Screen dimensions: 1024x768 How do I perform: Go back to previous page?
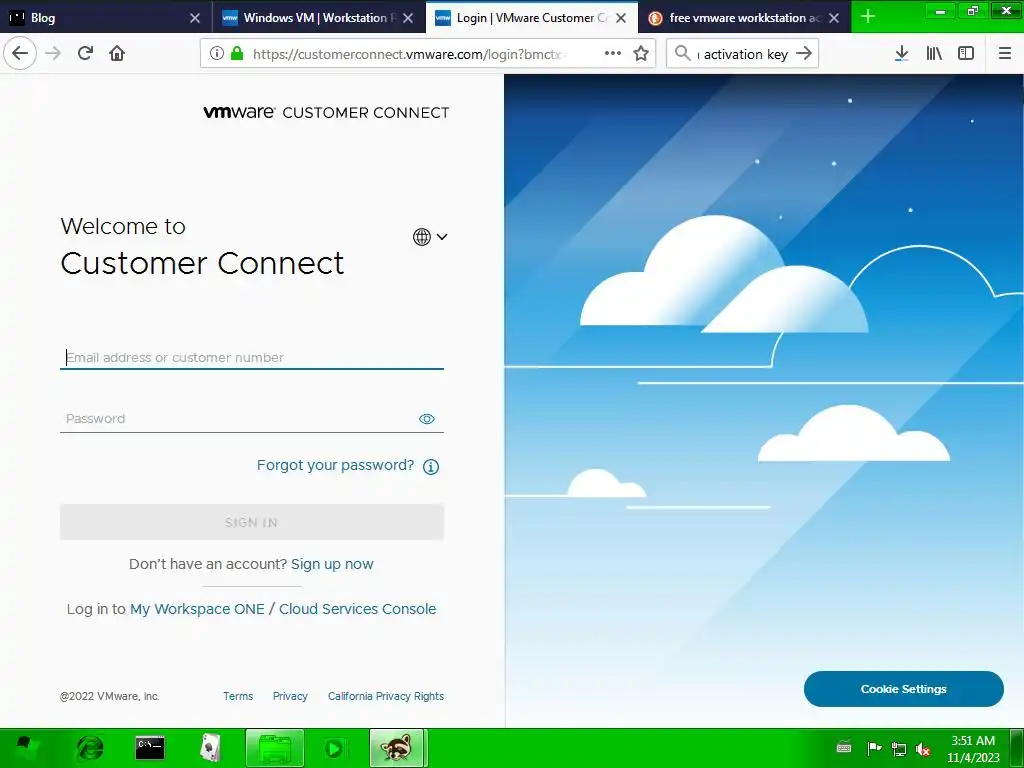20,54
